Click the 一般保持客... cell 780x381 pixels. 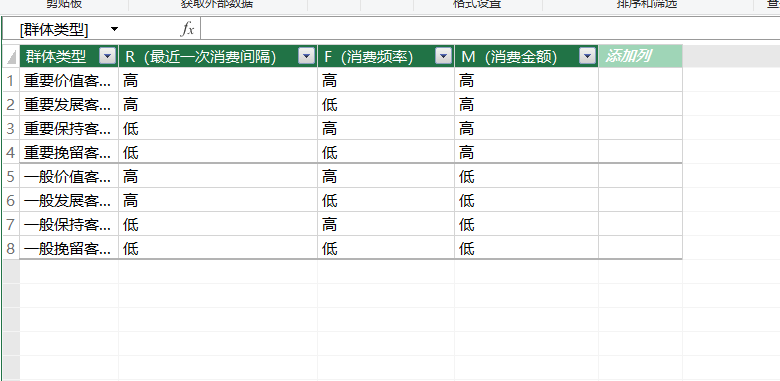point(69,224)
